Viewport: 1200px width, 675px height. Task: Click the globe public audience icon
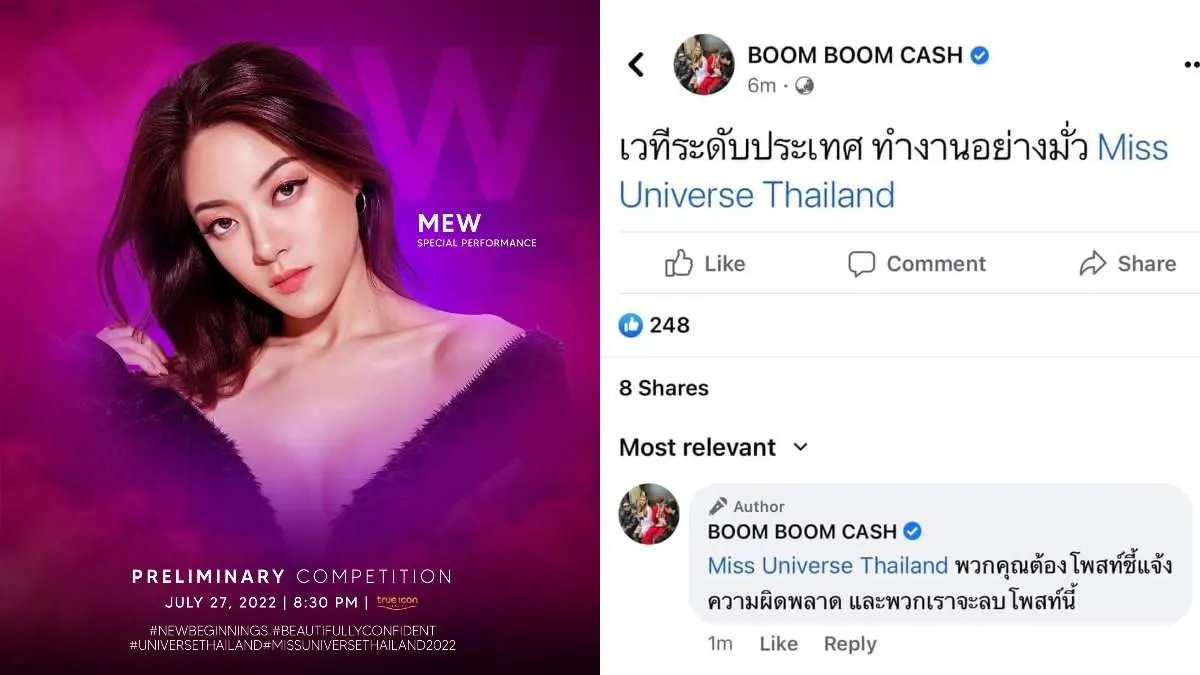tap(804, 86)
